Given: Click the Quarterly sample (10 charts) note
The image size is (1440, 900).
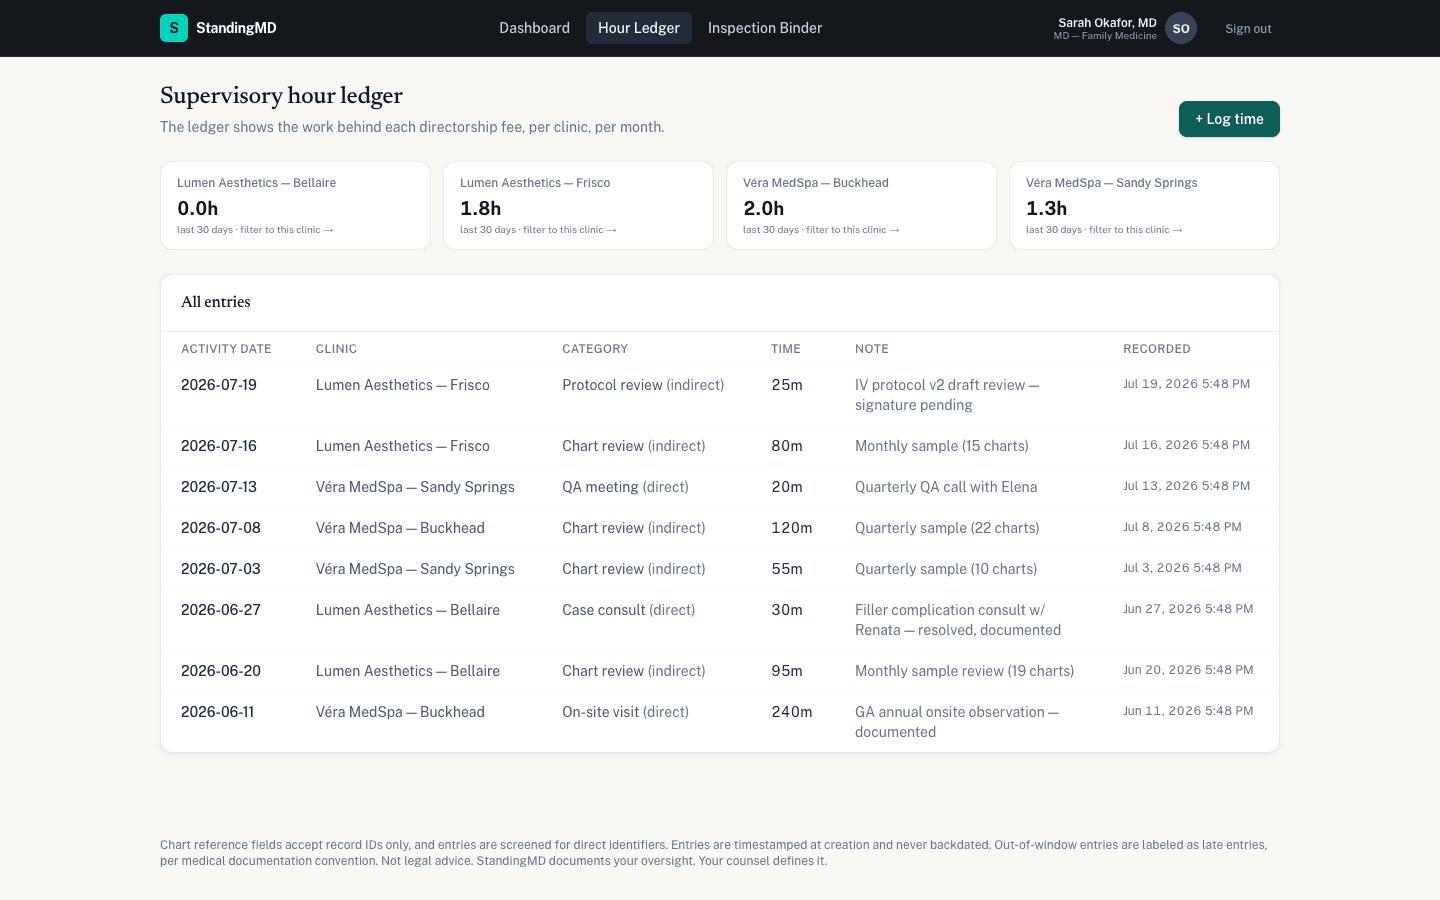Looking at the screenshot, I should click(x=946, y=569).
